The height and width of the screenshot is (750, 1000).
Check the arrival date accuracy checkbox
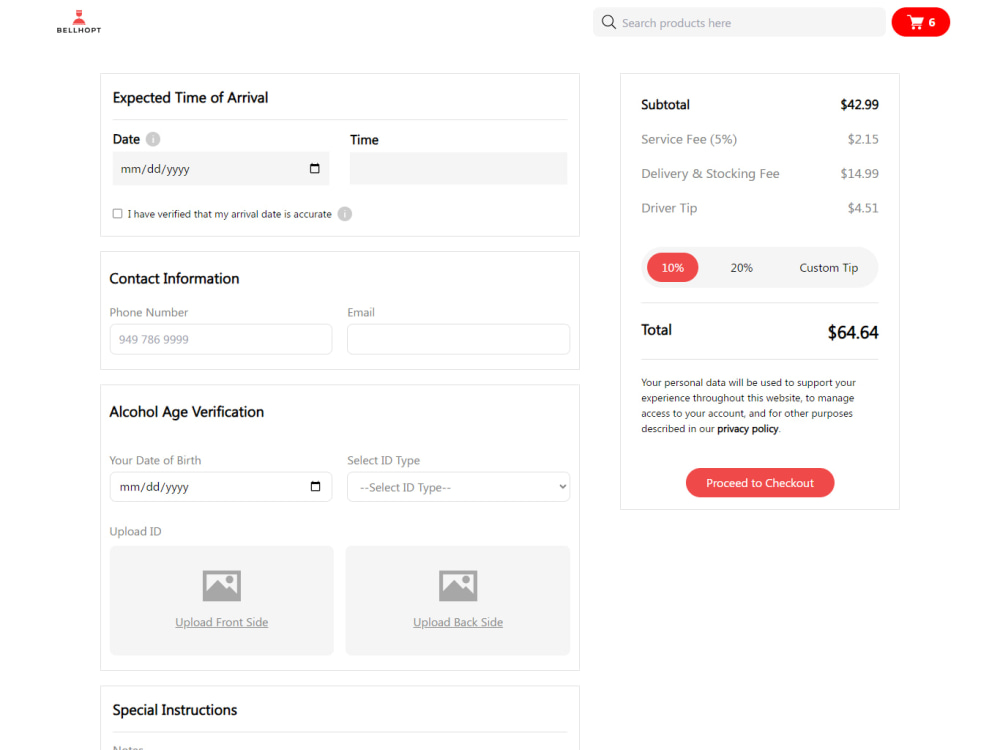(x=117, y=213)
